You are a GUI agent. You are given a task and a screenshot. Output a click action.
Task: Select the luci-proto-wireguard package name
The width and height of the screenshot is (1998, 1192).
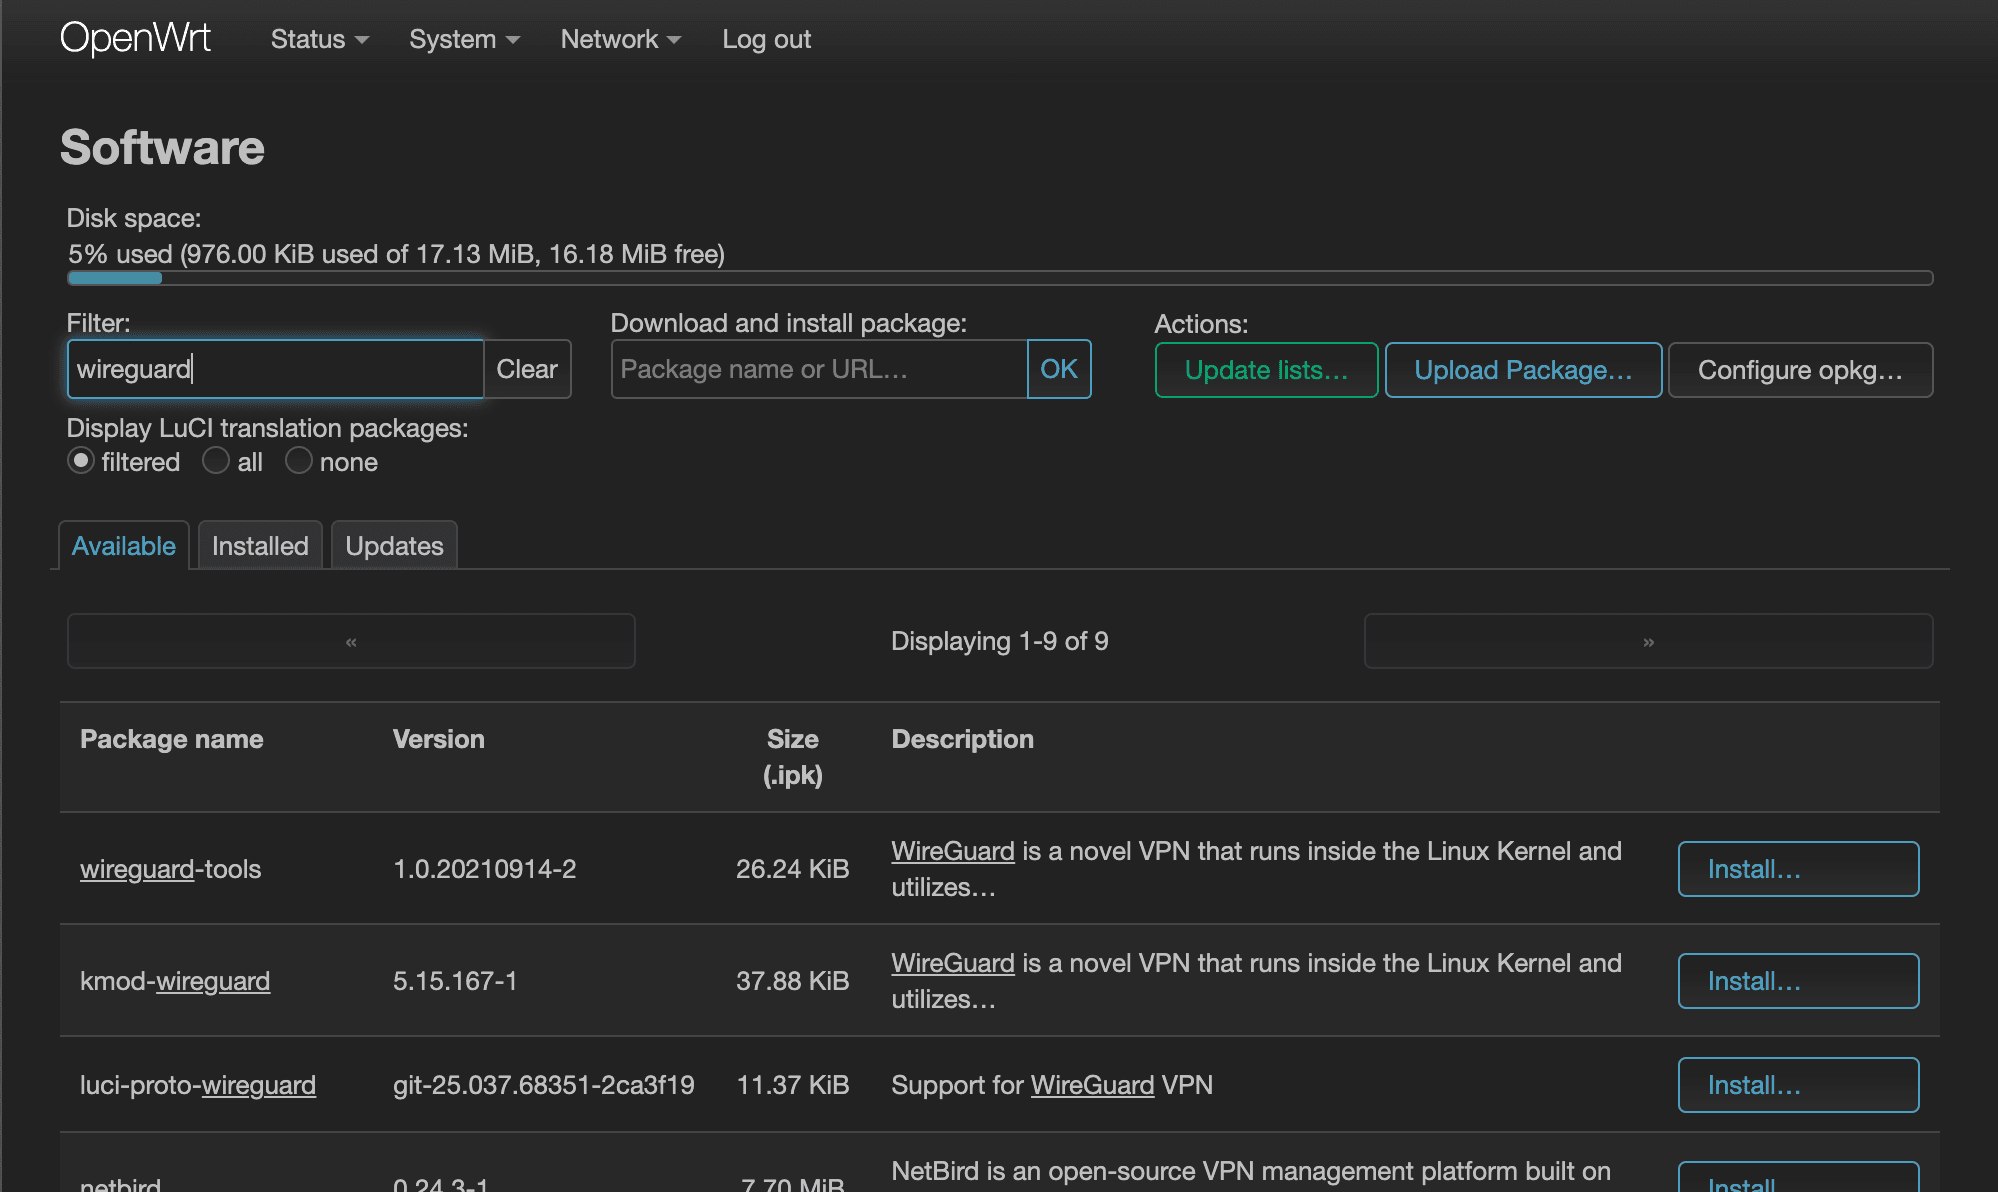tap(198, 1085)
